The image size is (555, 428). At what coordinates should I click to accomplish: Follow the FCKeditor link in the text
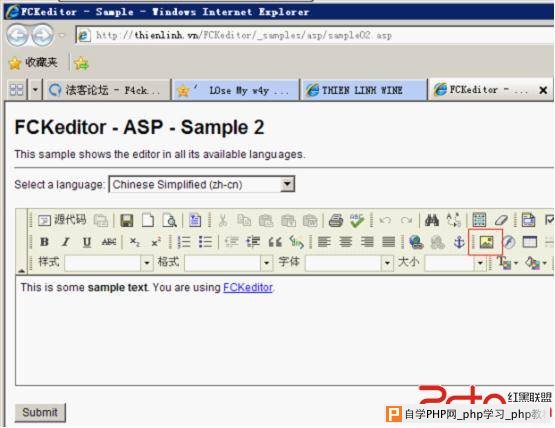tap(248, 287)
